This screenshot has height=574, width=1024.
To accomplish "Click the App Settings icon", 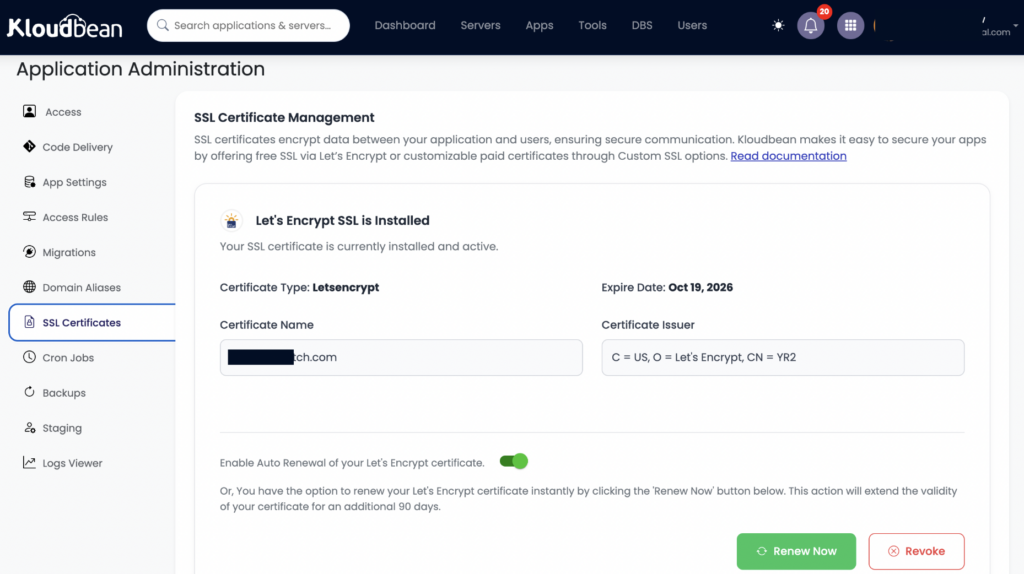I will pos(29,182).
